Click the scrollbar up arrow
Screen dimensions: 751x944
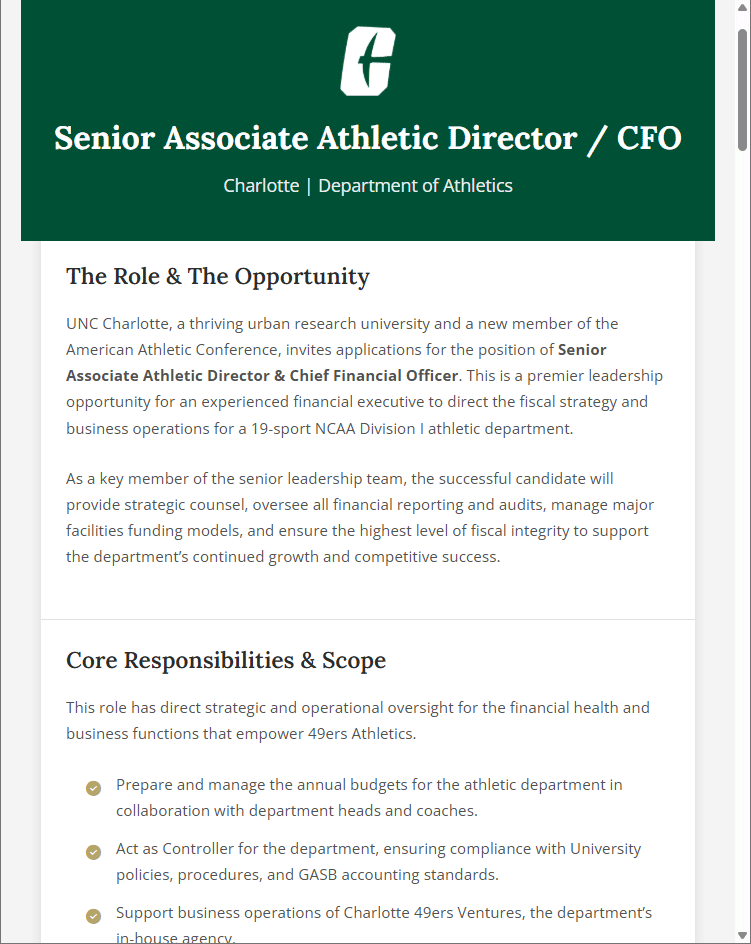[743, 7]
